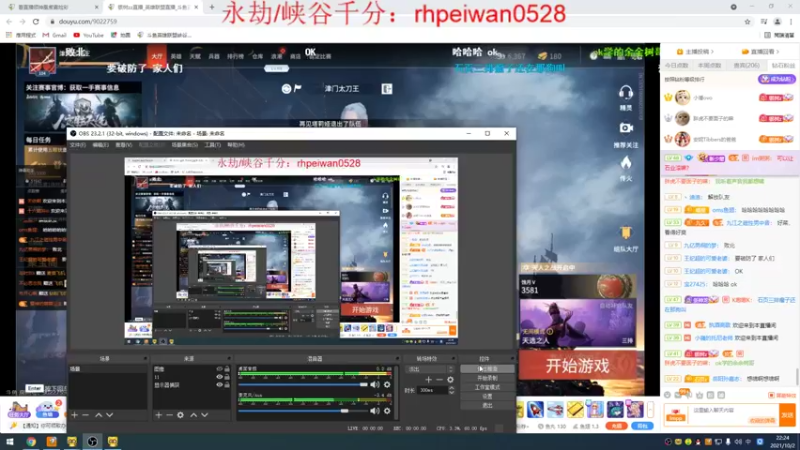This screenshot has height=450, width=800.
Task: Toggle lock on source 11
Action: (x=227, y=377)
